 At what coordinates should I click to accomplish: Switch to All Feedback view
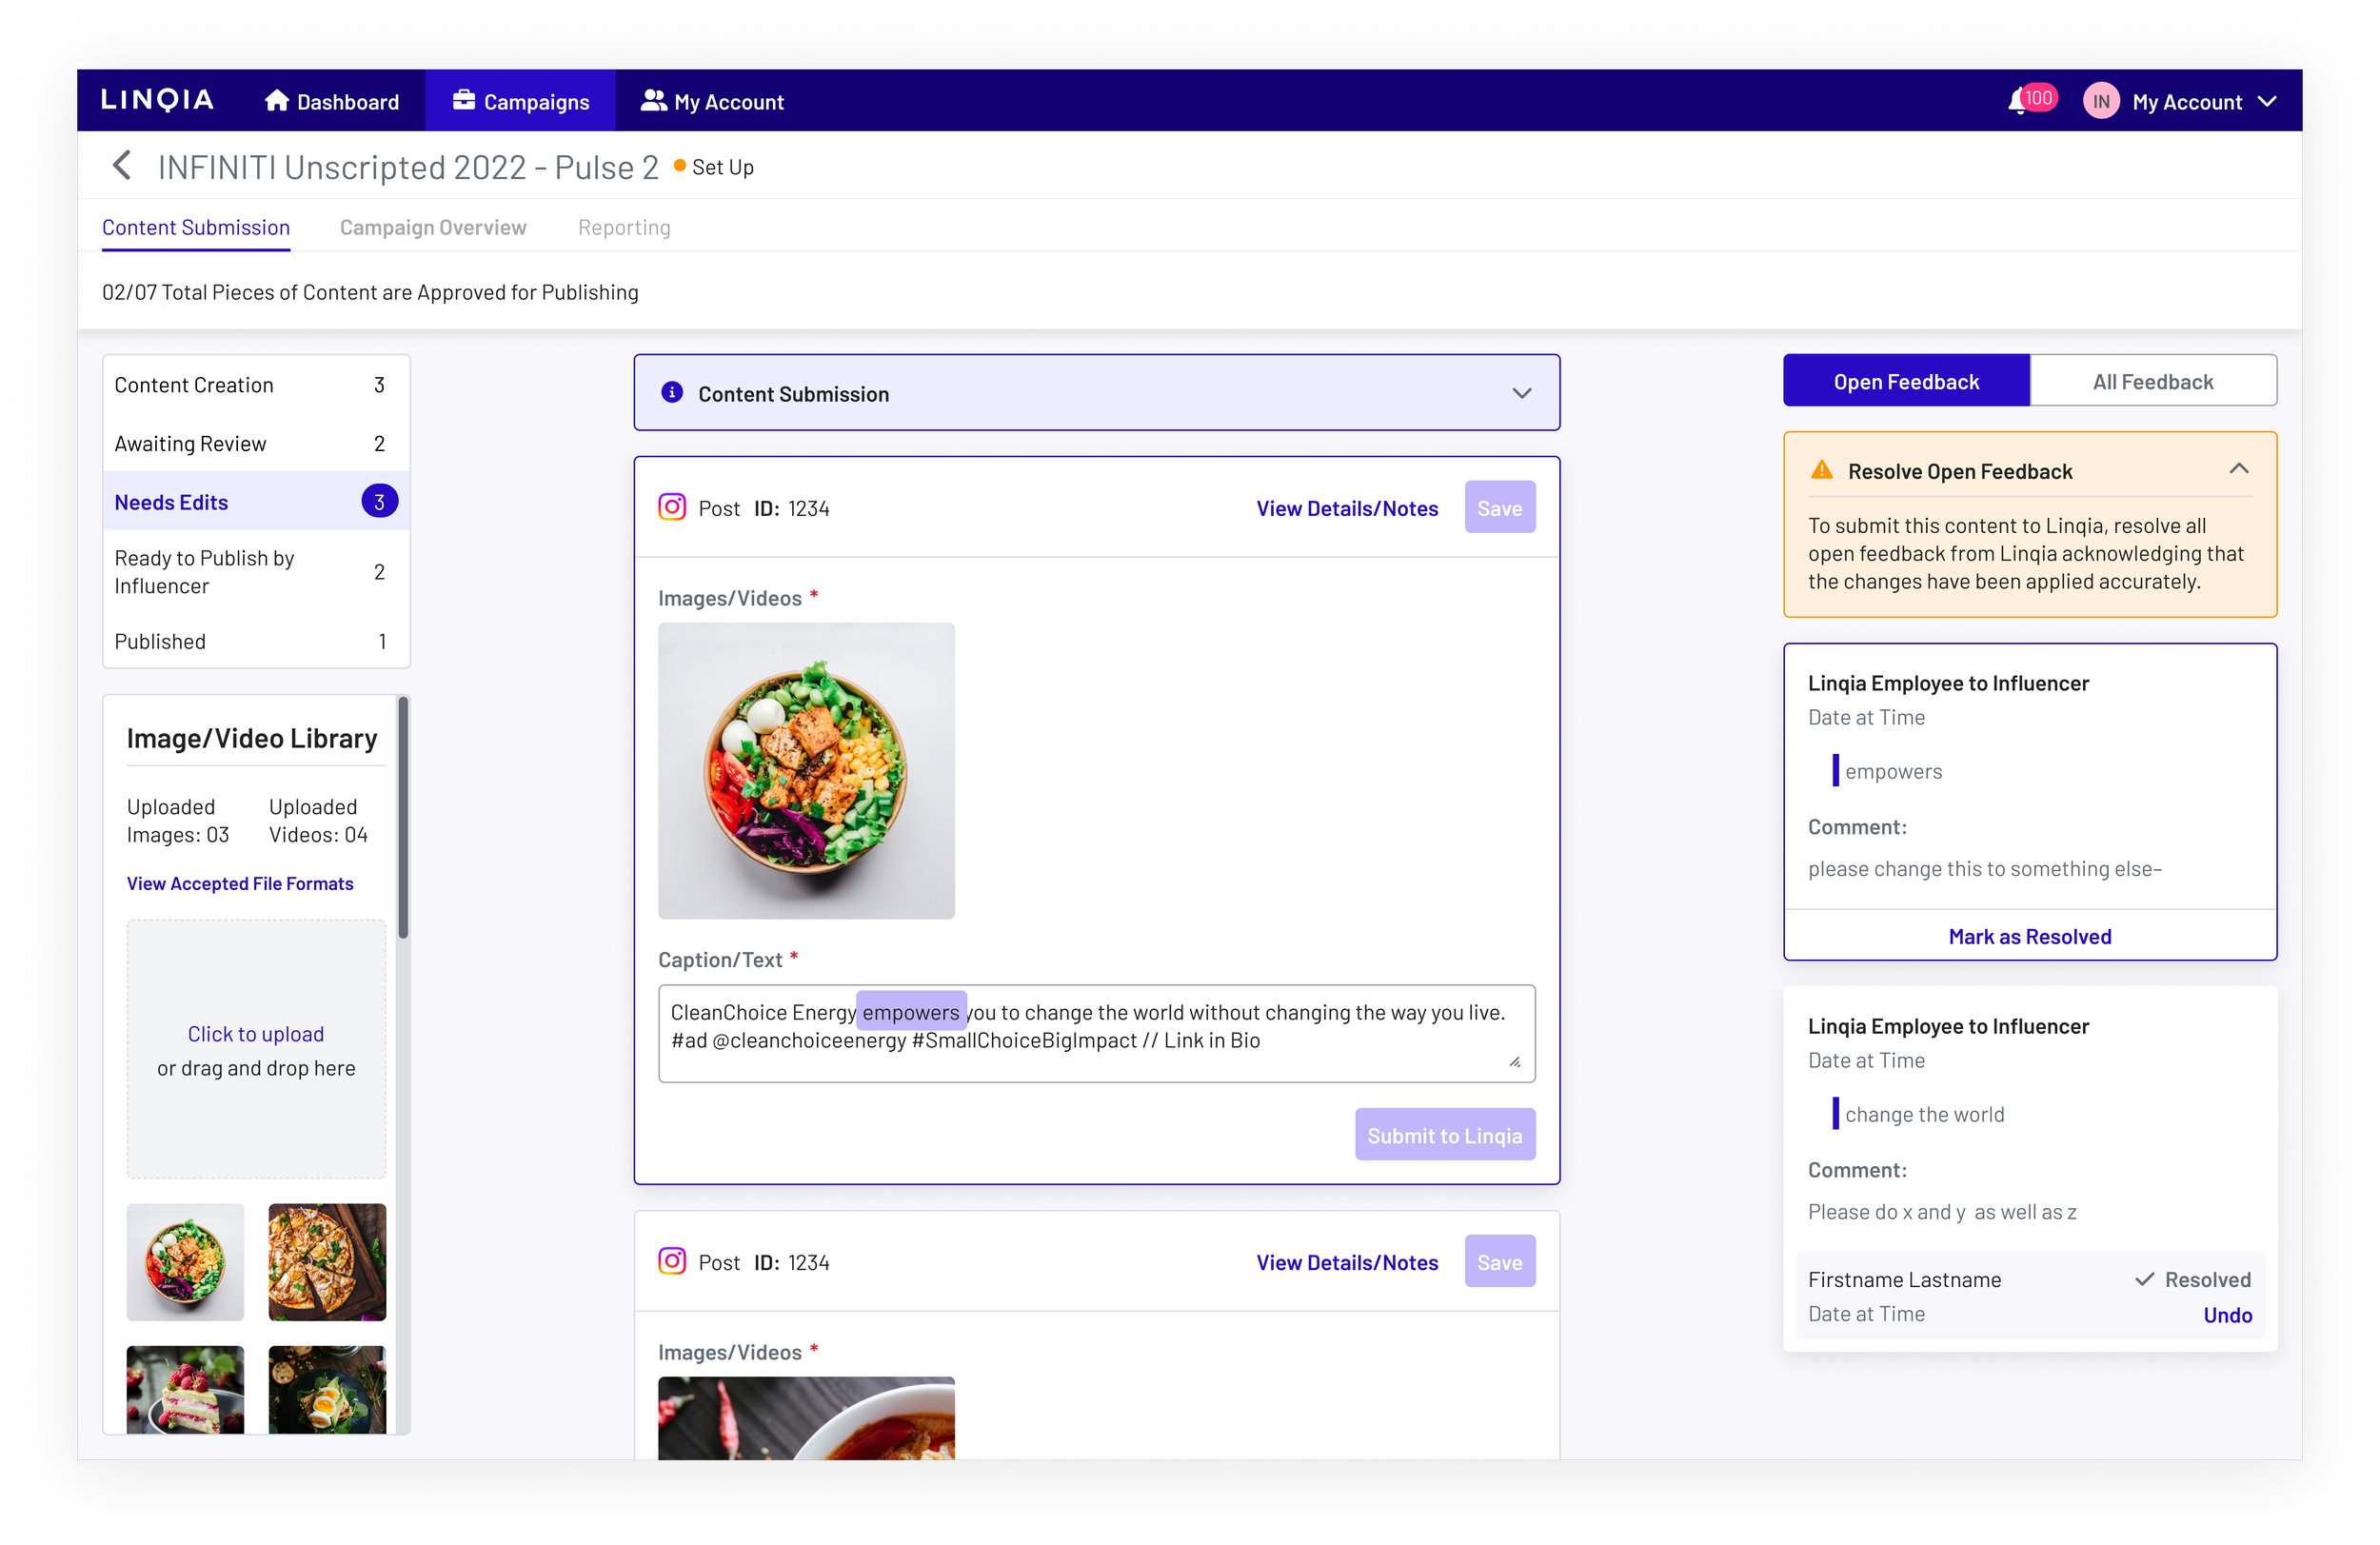(x=2152, y=381)
